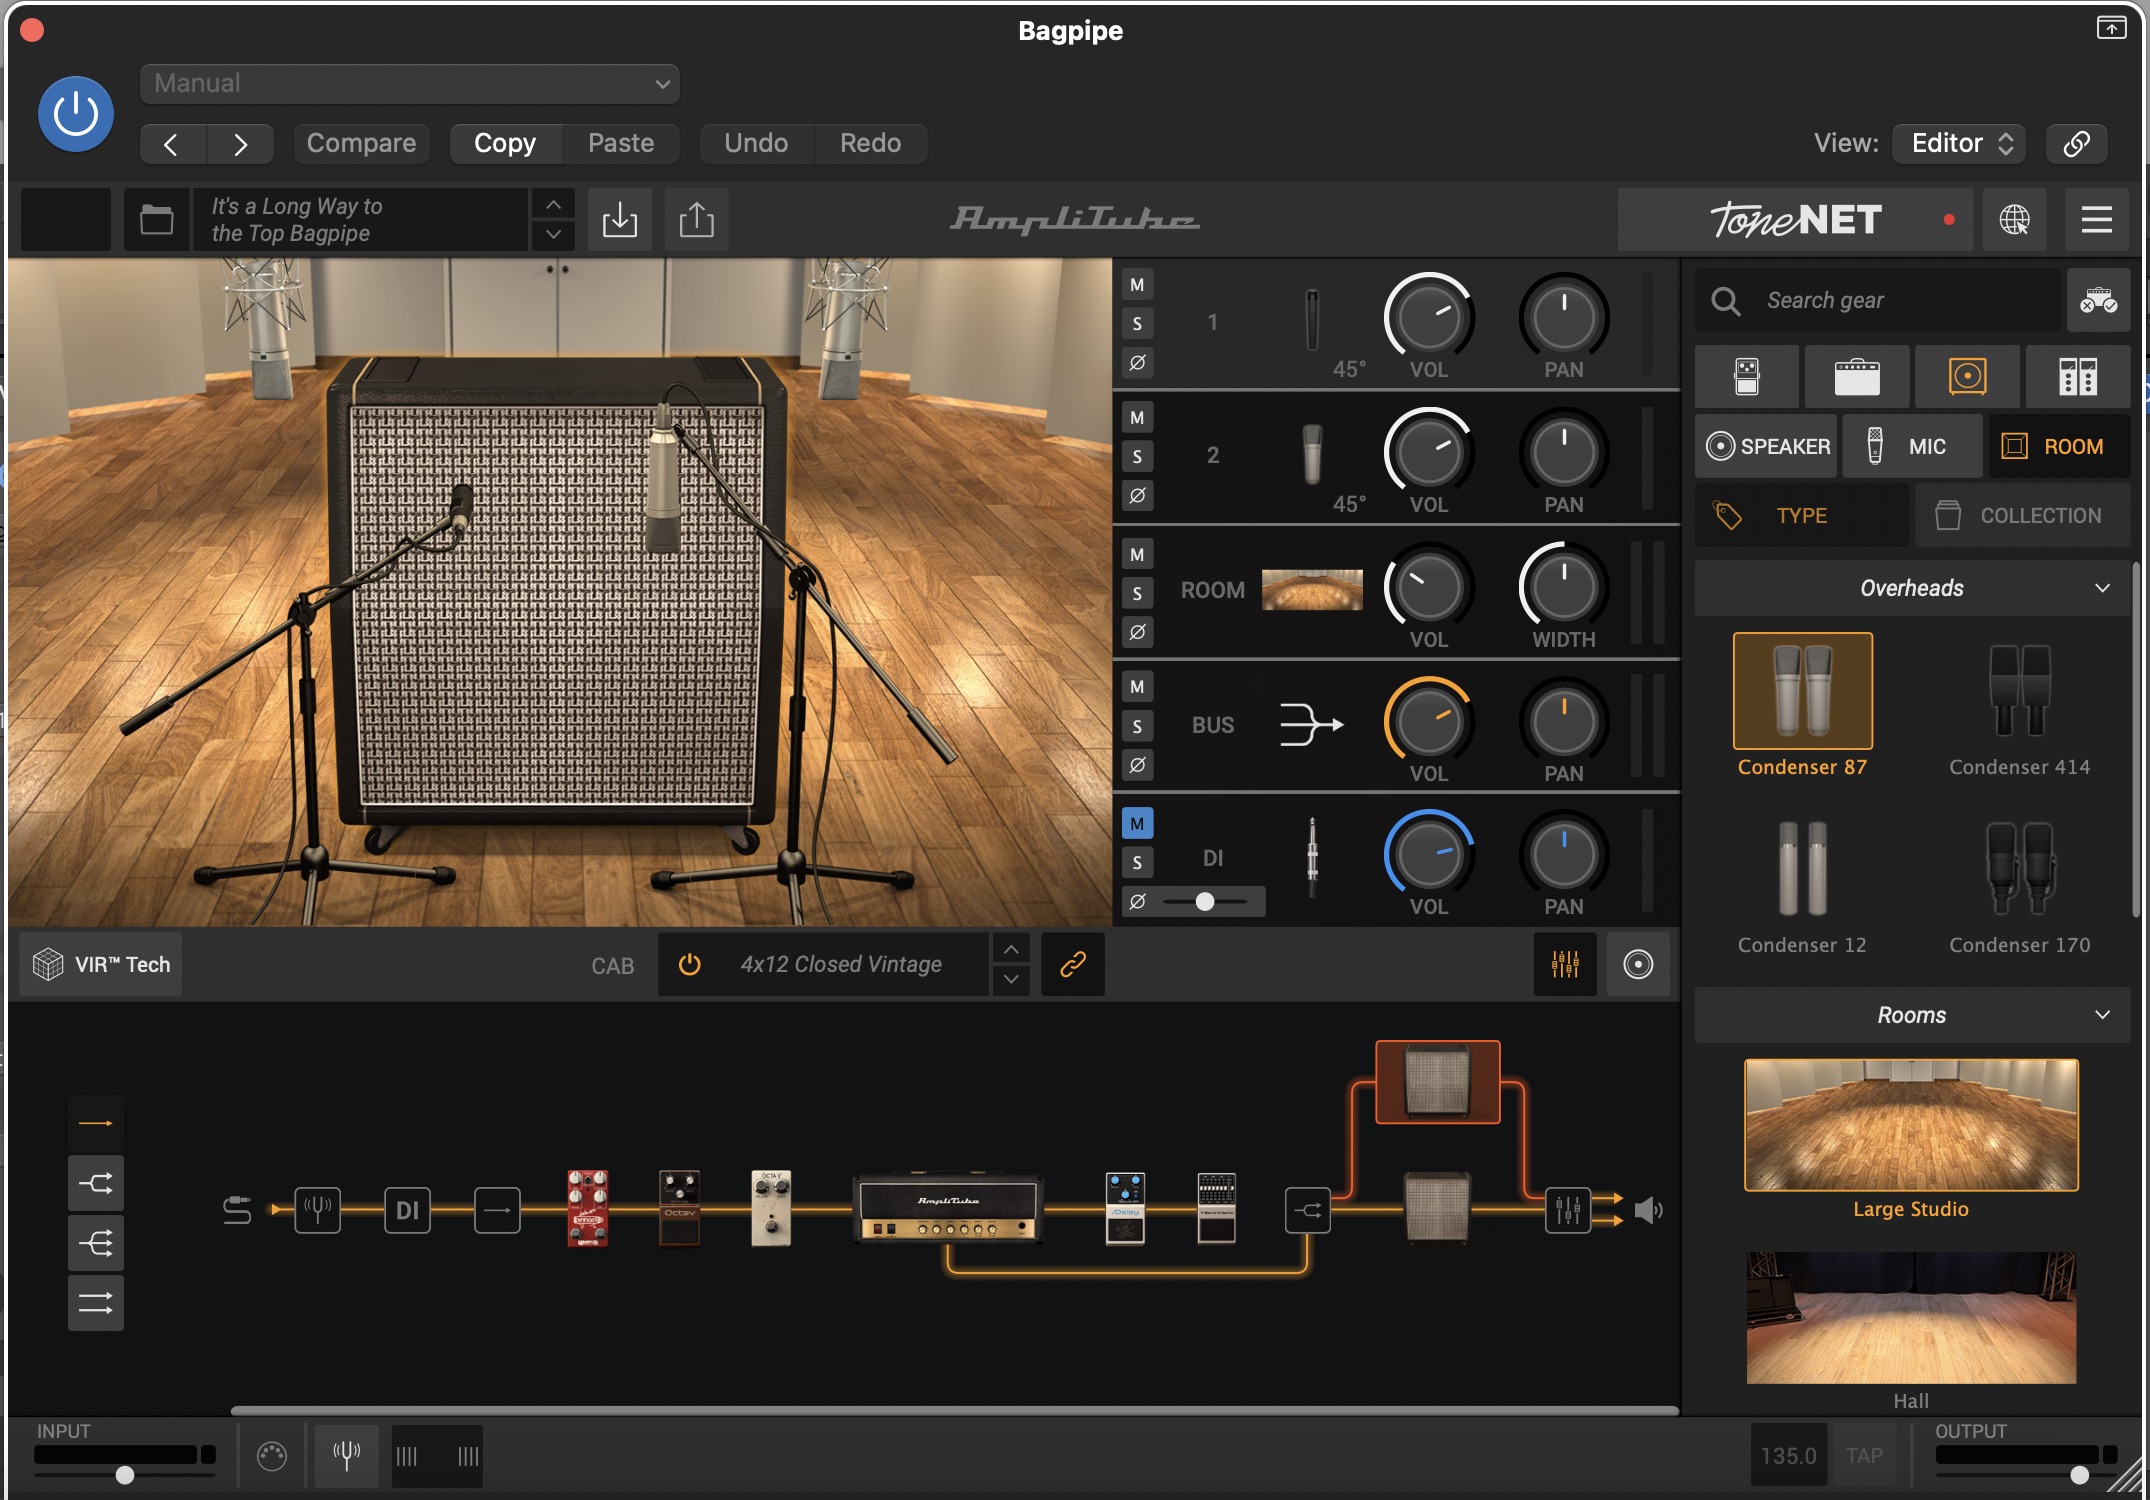2150x1500 pixels.
Task: Click the Paste button
Action: coord(621,144)
